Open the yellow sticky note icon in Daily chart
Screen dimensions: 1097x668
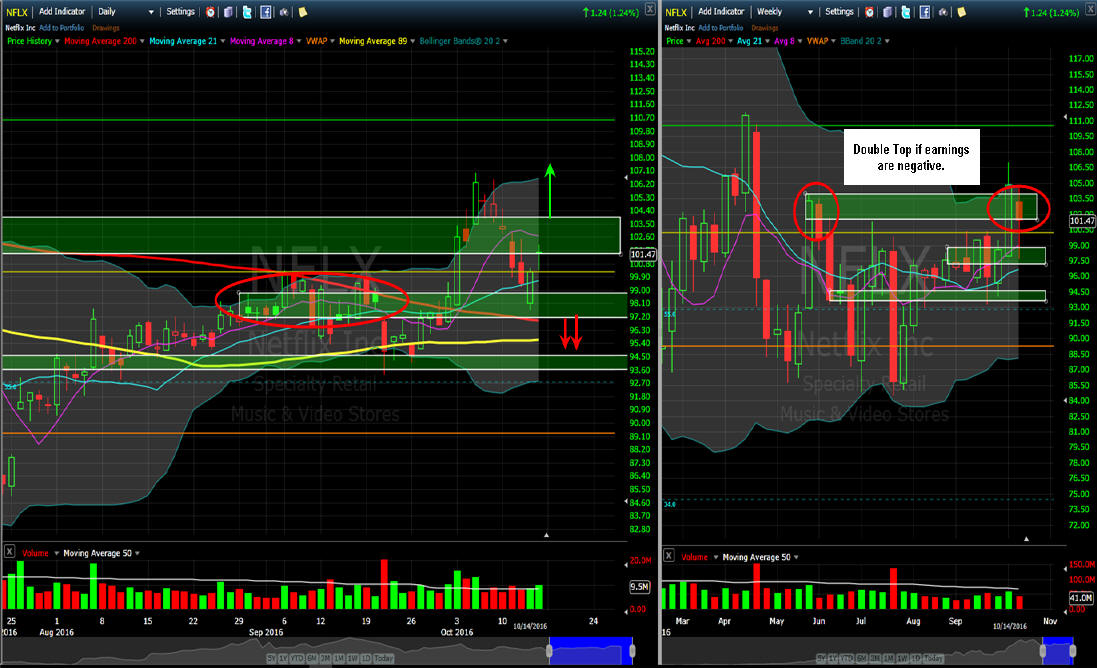[303, 12]
